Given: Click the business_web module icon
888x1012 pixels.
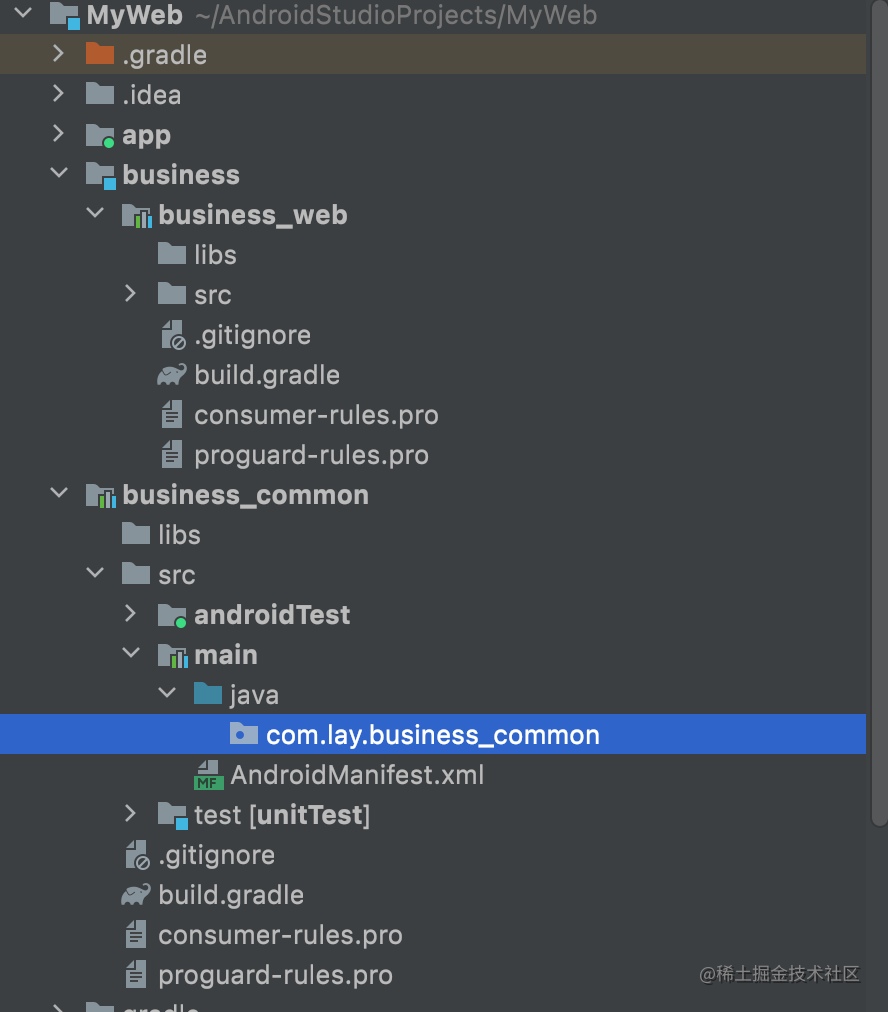Looking at the screenshot, I should coord(136,215).
